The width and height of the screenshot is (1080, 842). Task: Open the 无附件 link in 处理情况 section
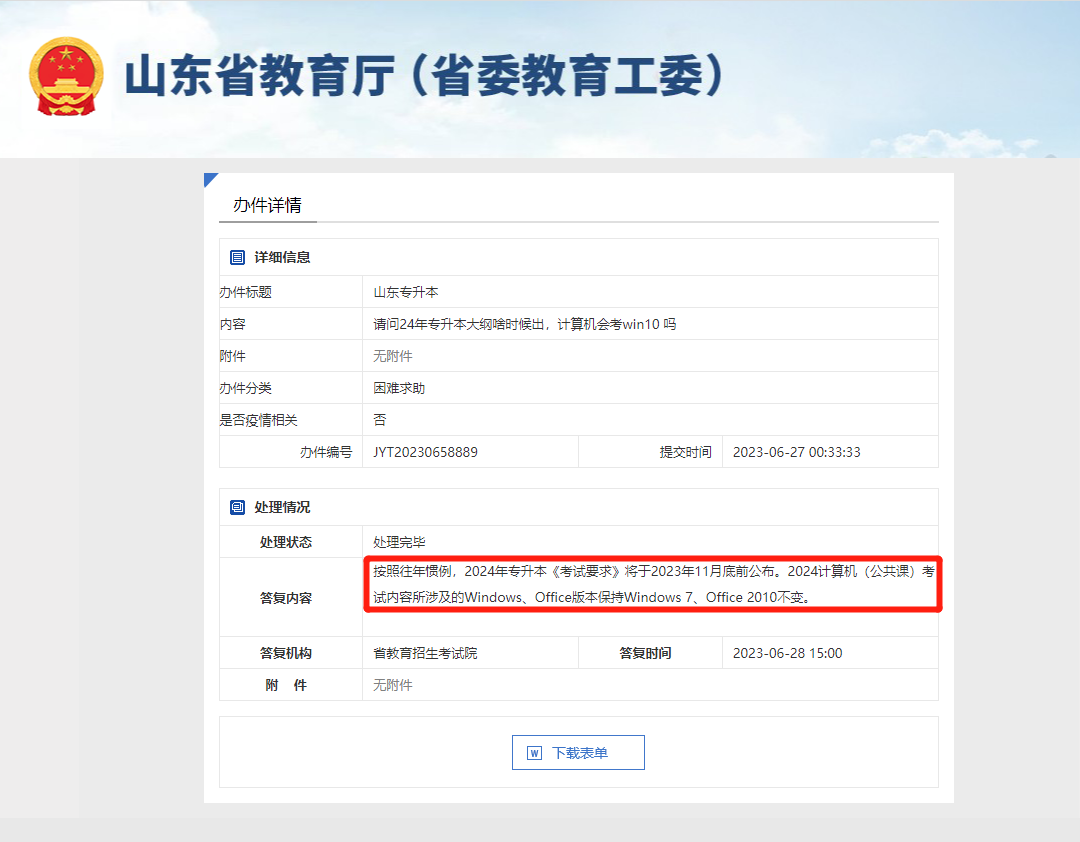[x=391, y=685]
